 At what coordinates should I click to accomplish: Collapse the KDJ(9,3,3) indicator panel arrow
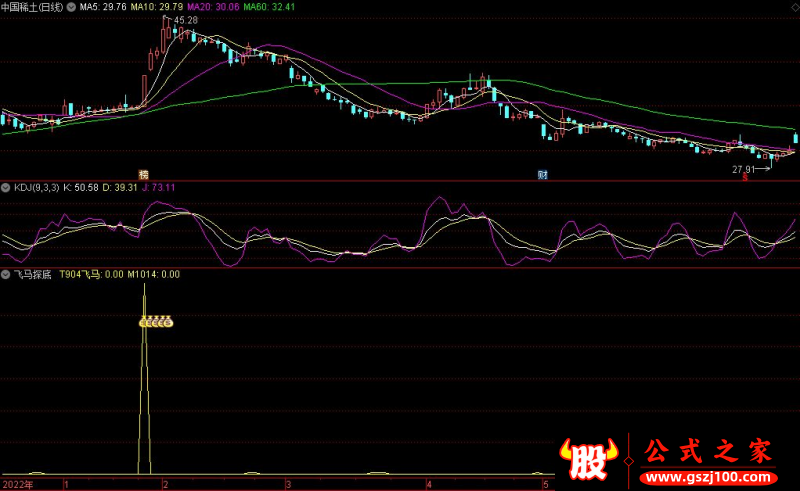(x=6, y=187)
